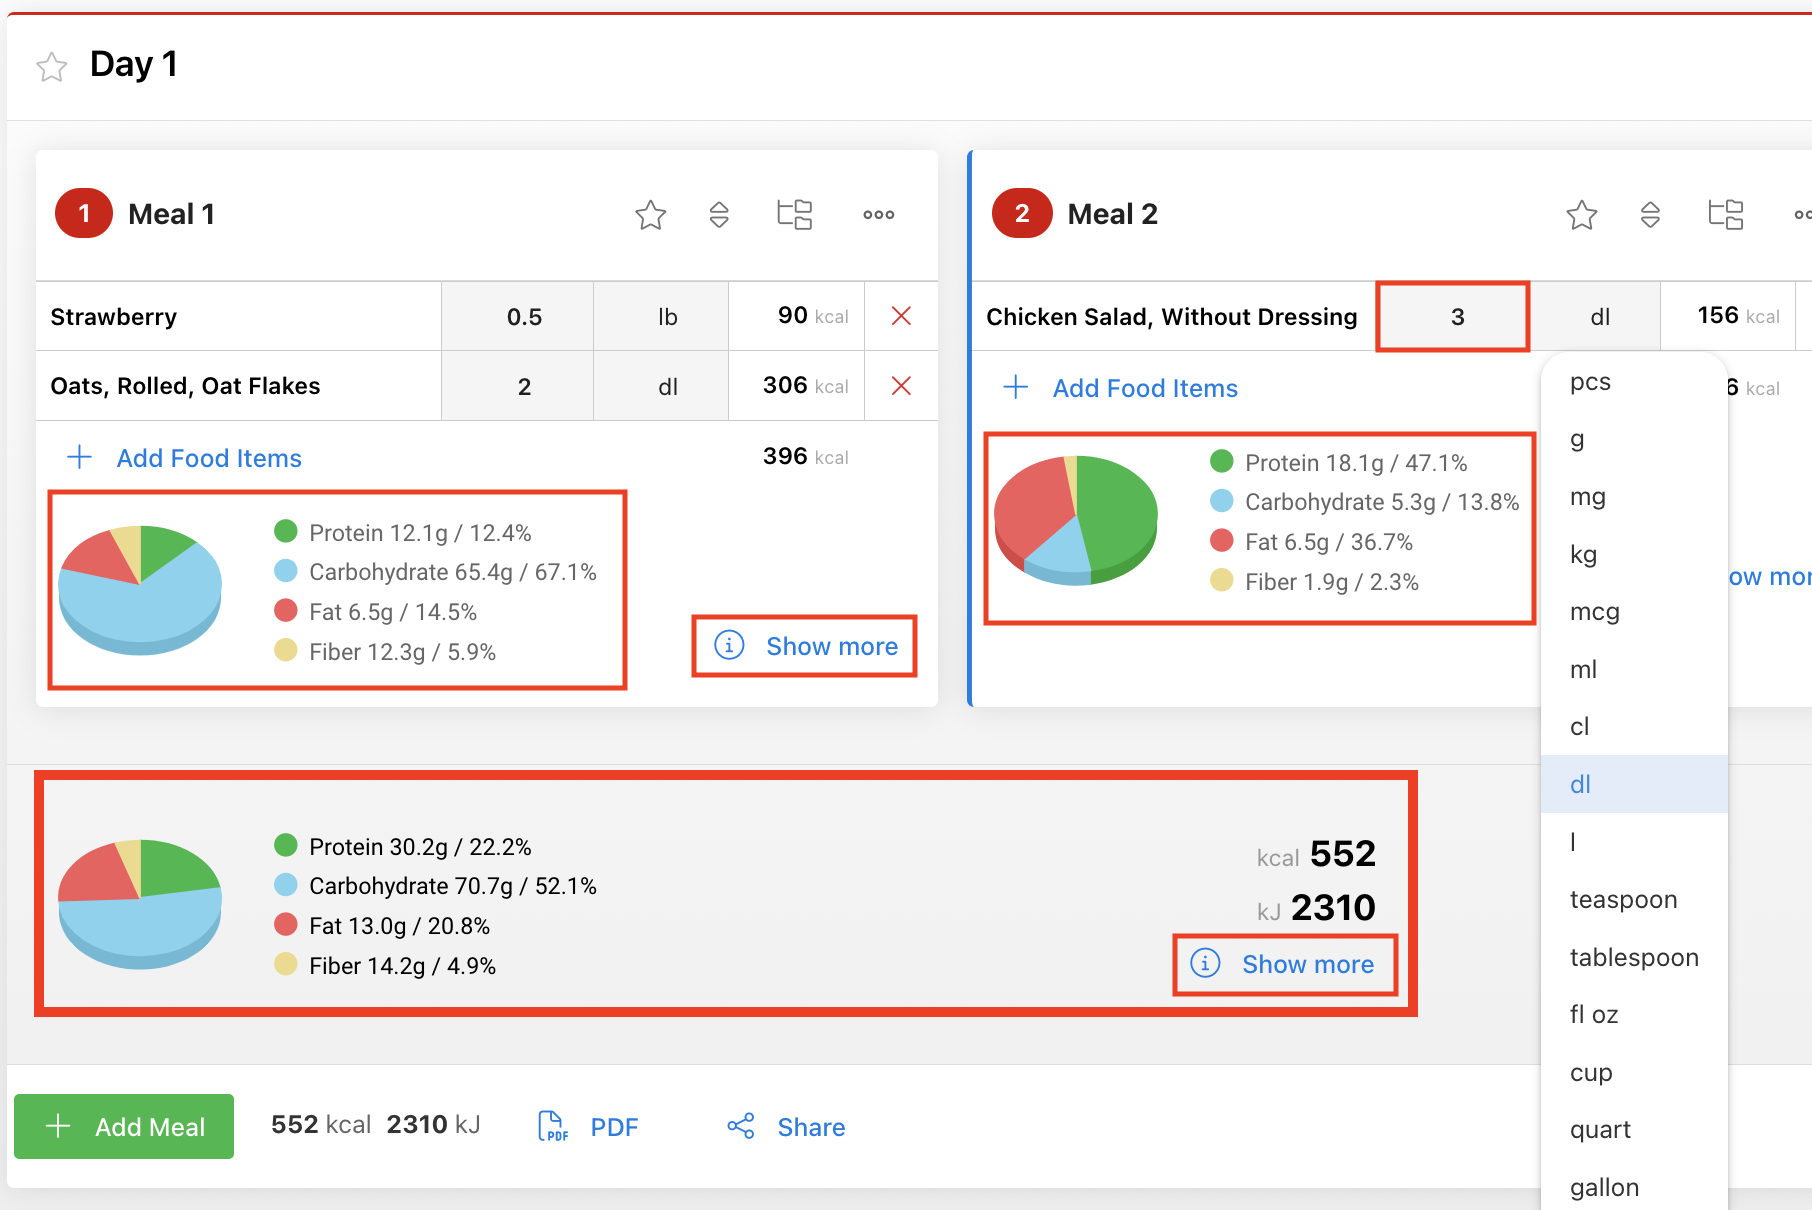Select mg from the unit list

[1634, 496]
